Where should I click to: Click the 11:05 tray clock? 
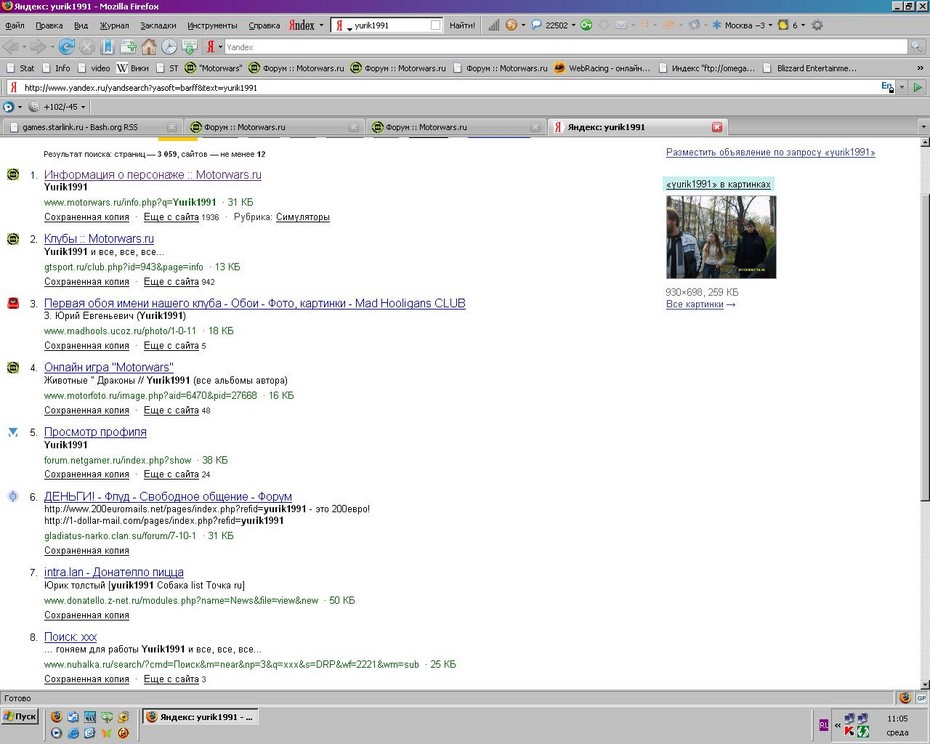point(897,718)
